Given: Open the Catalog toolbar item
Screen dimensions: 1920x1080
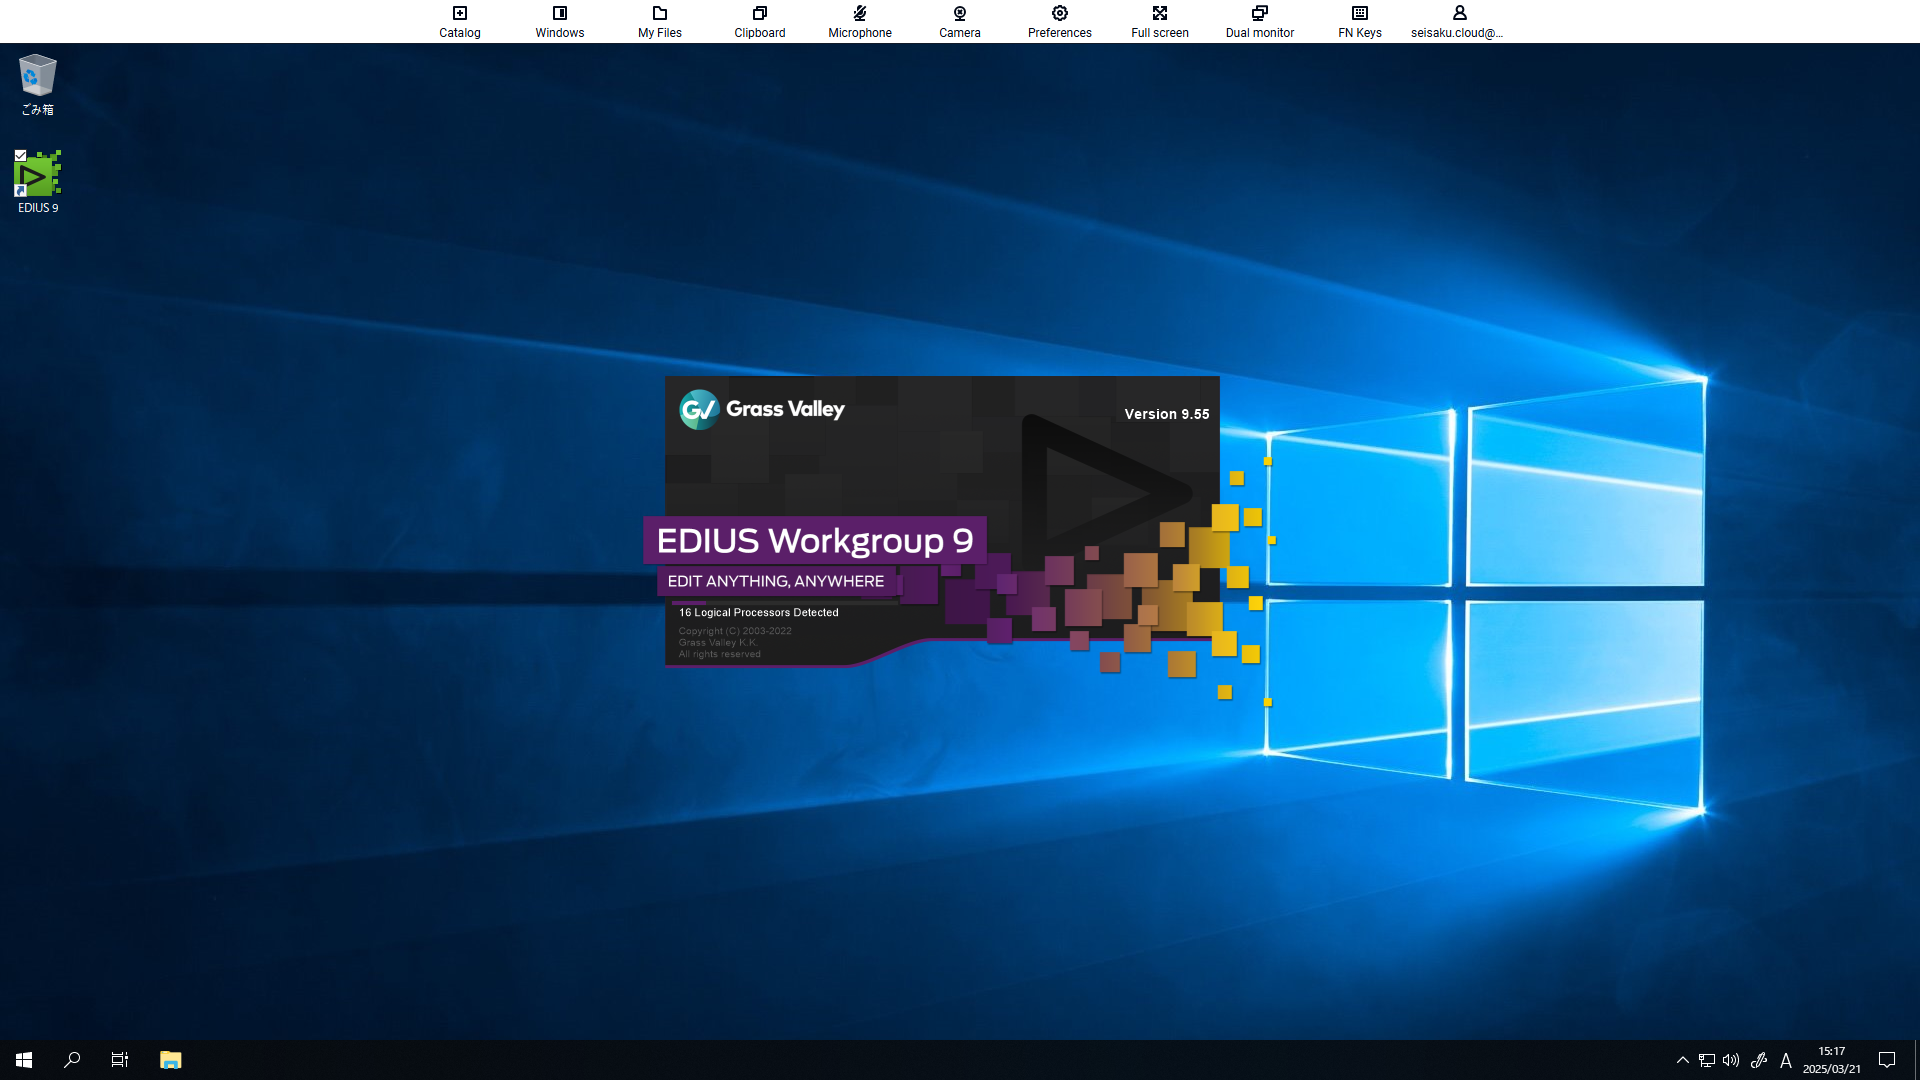Looking at the screenshot, I should [x=460, y=21].
